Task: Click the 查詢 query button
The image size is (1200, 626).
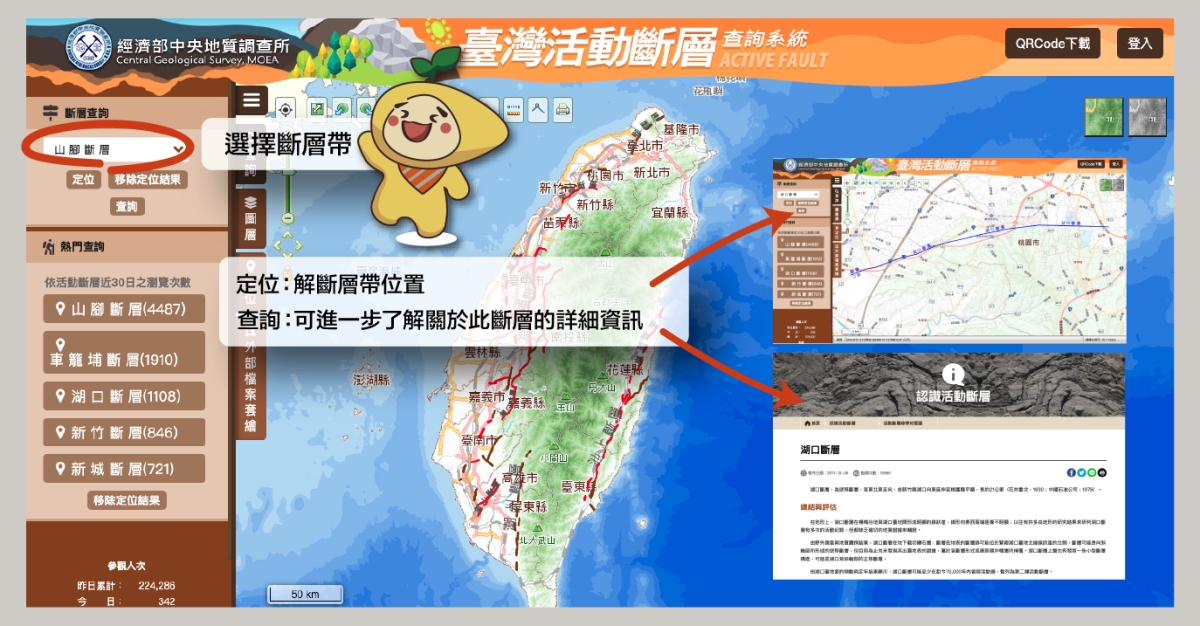Action: pyautogui.click(x=127, y=207)
